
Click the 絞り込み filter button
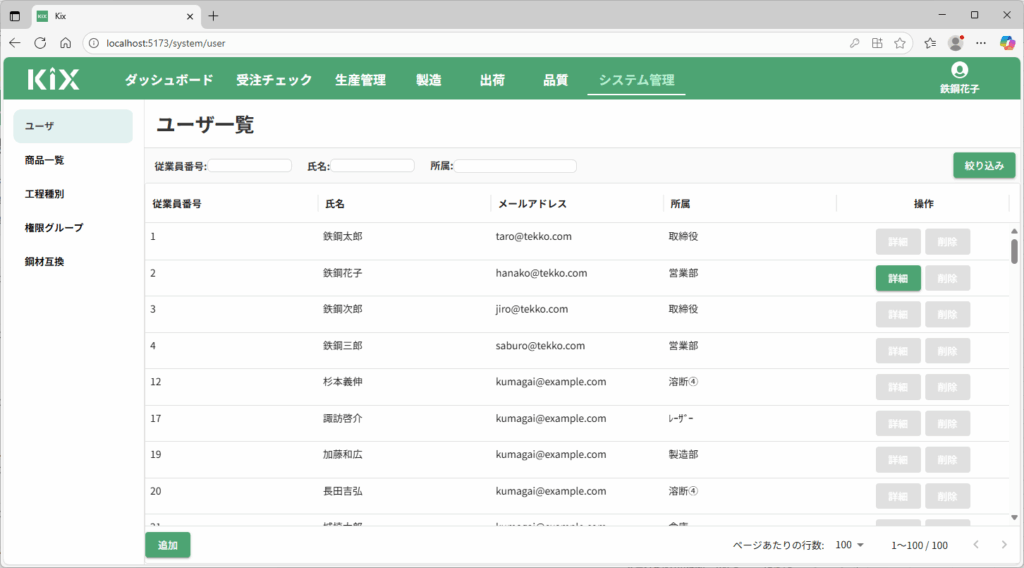click(x=984, y=165)
